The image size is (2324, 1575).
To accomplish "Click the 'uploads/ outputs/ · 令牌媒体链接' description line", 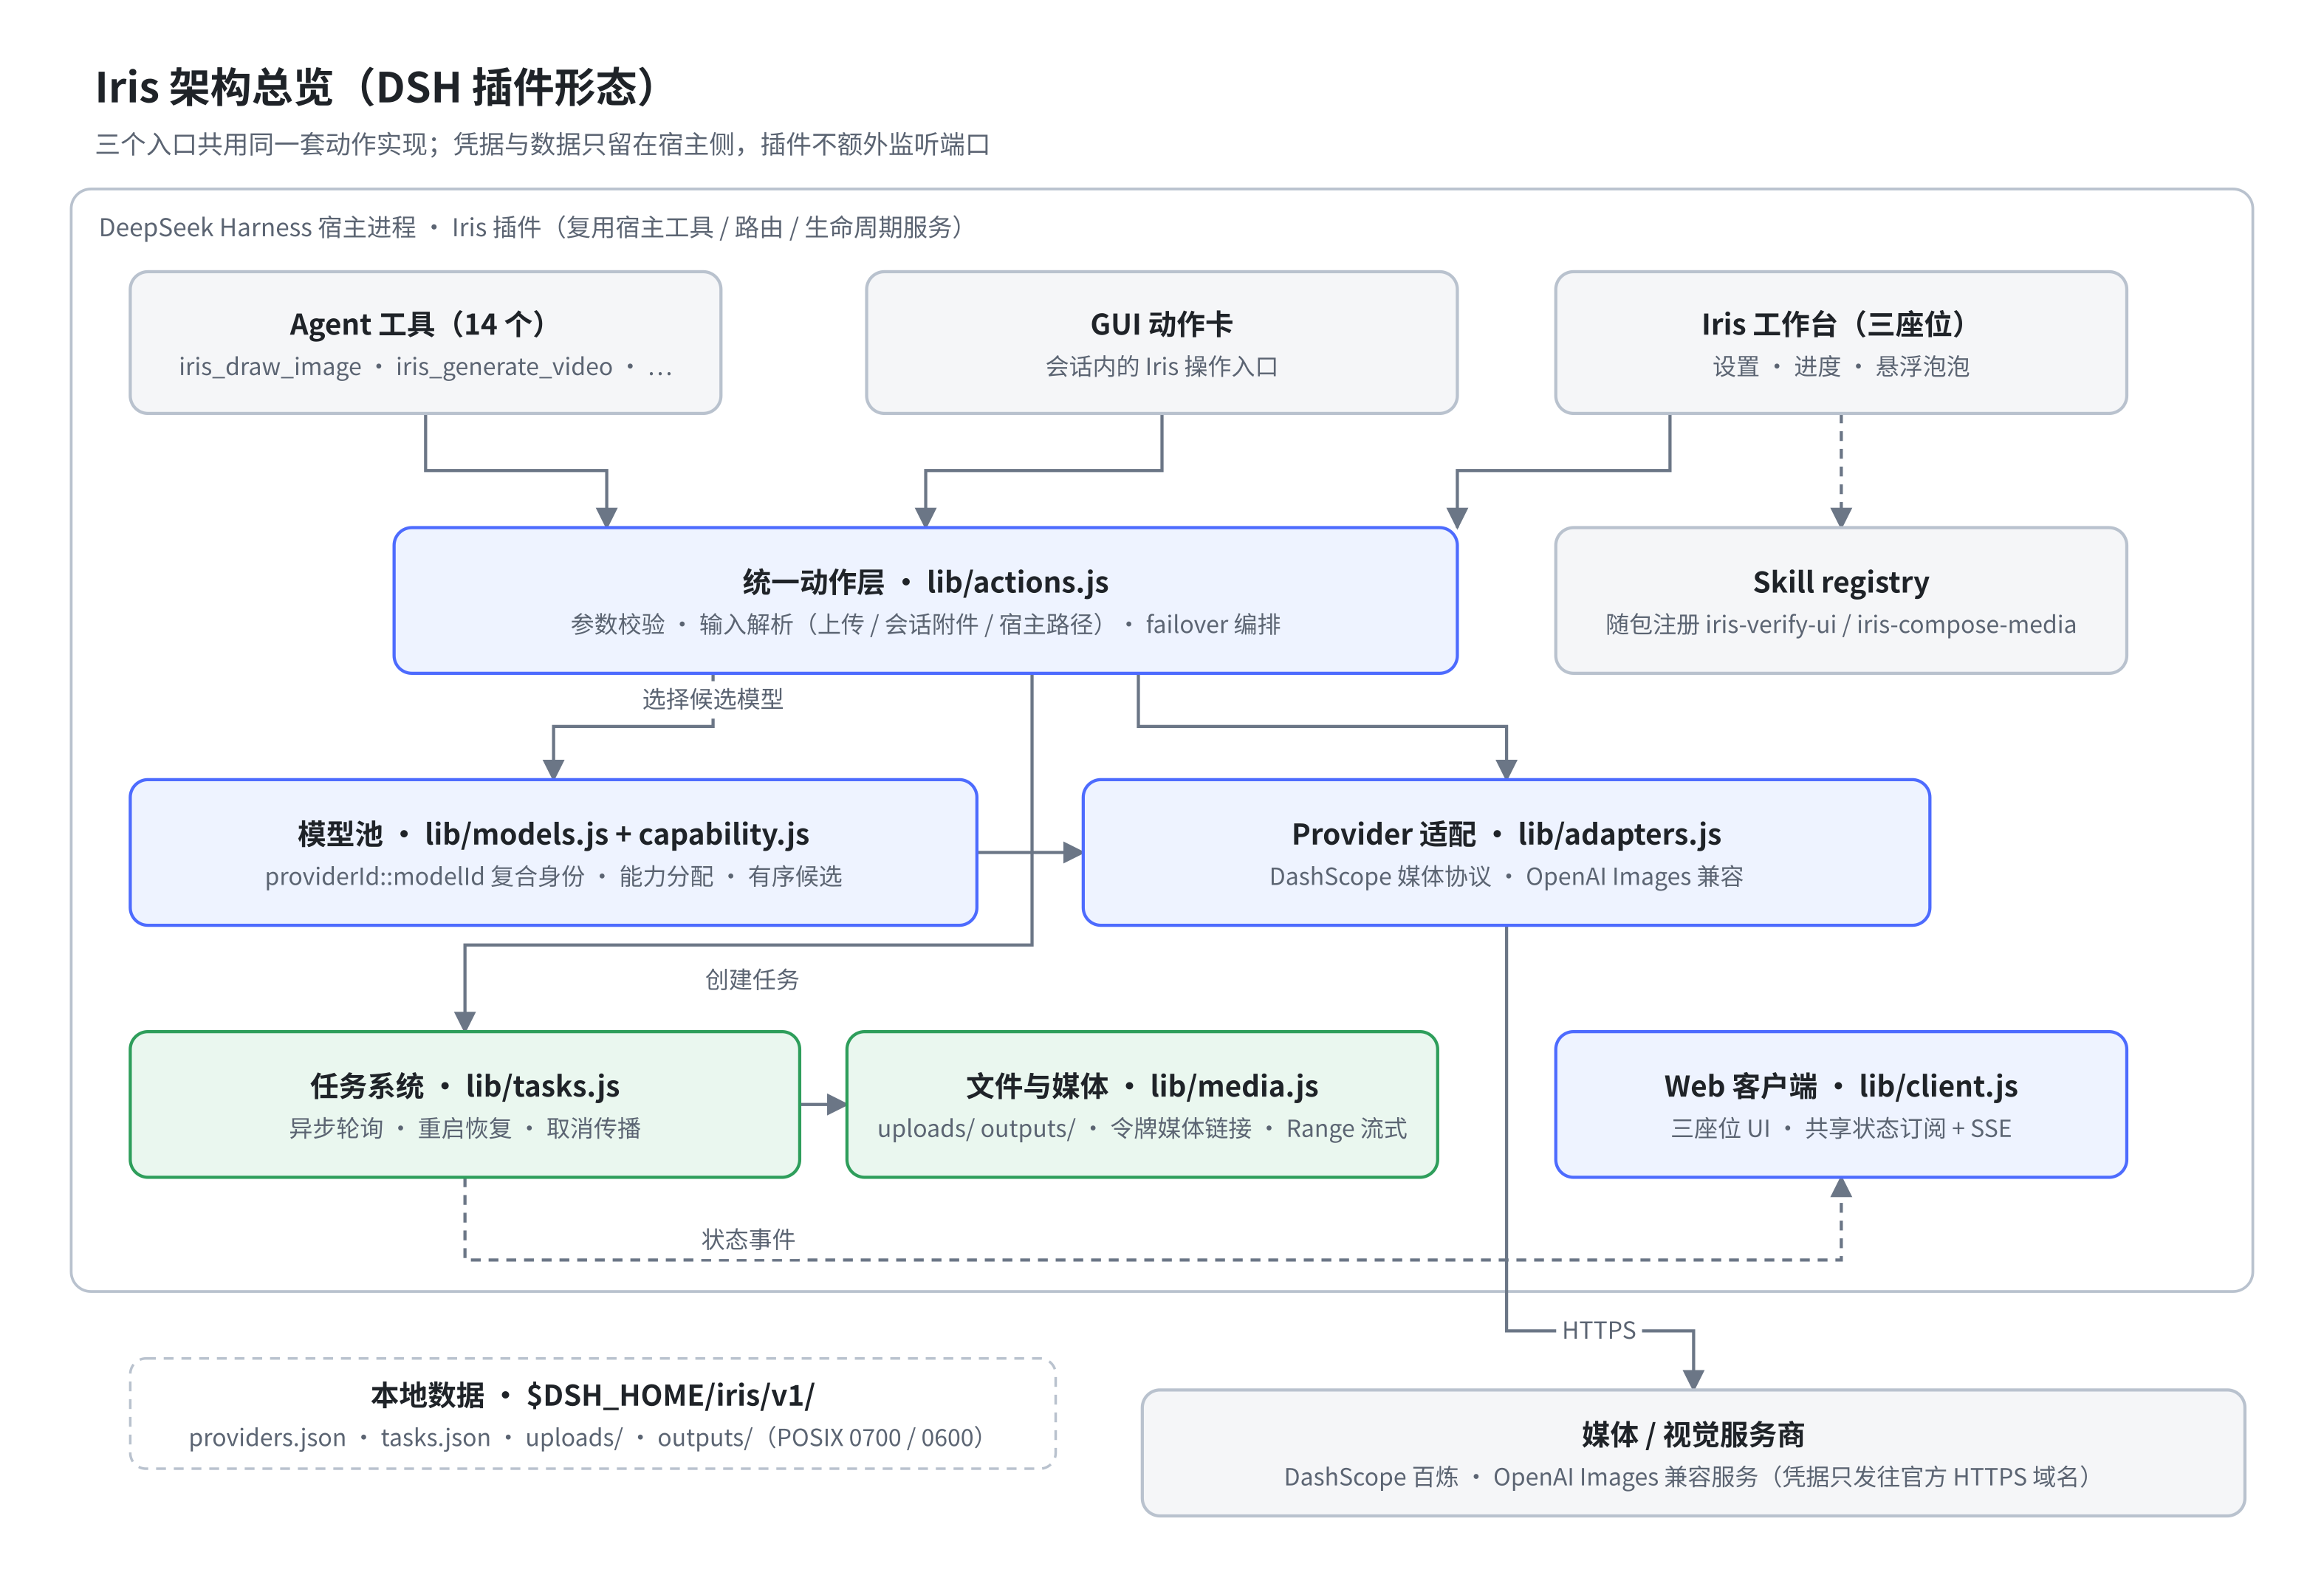I will click(x=1142, y=1129).
